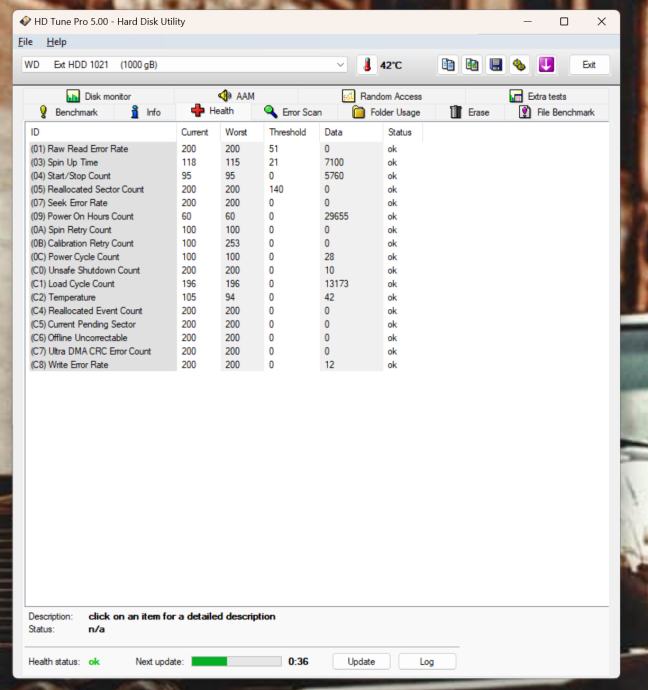Click the 5760 start/stop data value
648x690 pixels.
tap(334, 176)
